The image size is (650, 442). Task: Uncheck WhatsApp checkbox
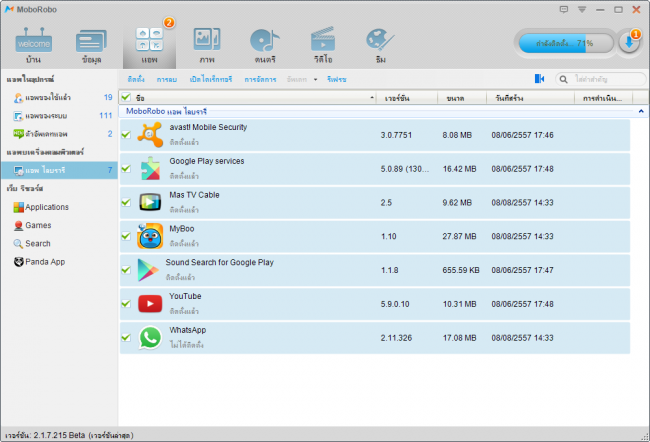[126, 338]
